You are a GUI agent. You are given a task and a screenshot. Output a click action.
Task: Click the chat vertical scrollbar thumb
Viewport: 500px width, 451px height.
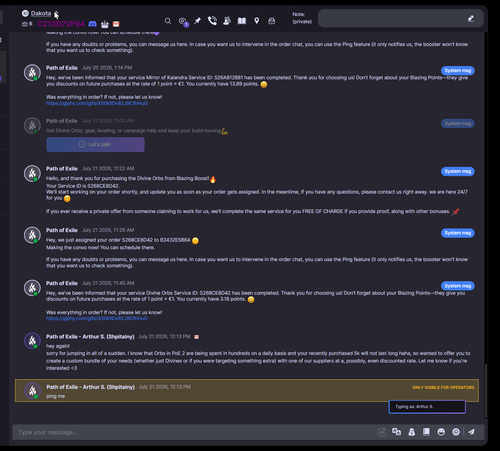pyautogui.click(x=486, y=390)
